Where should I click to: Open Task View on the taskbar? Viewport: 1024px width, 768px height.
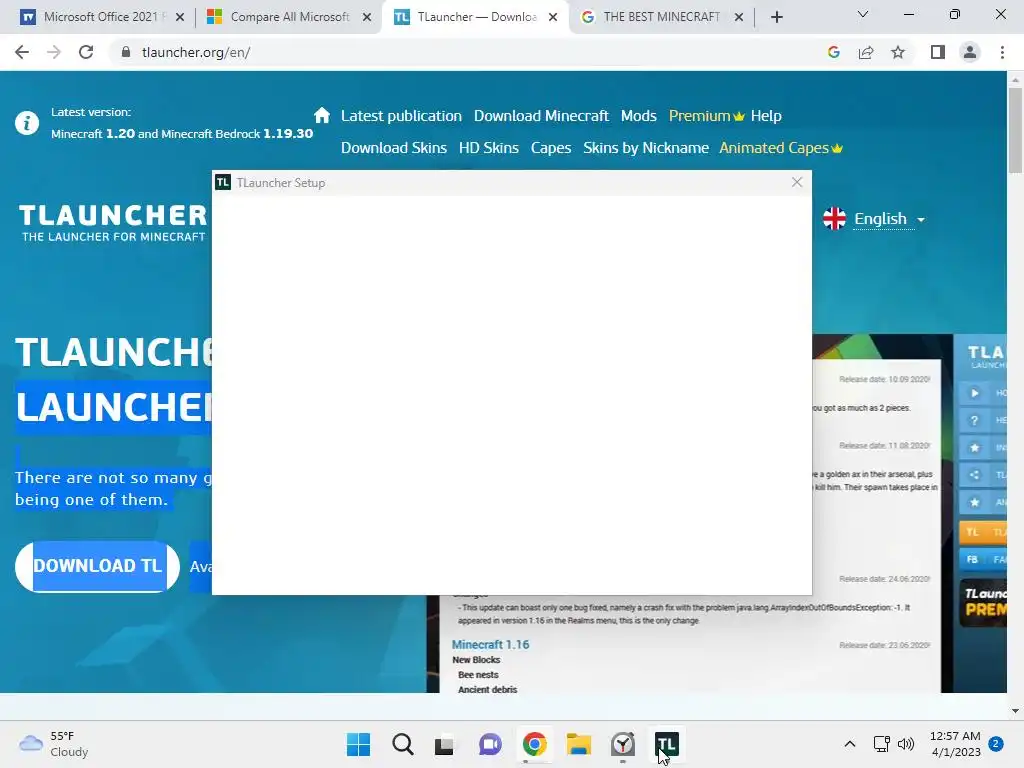coord(445,744)
